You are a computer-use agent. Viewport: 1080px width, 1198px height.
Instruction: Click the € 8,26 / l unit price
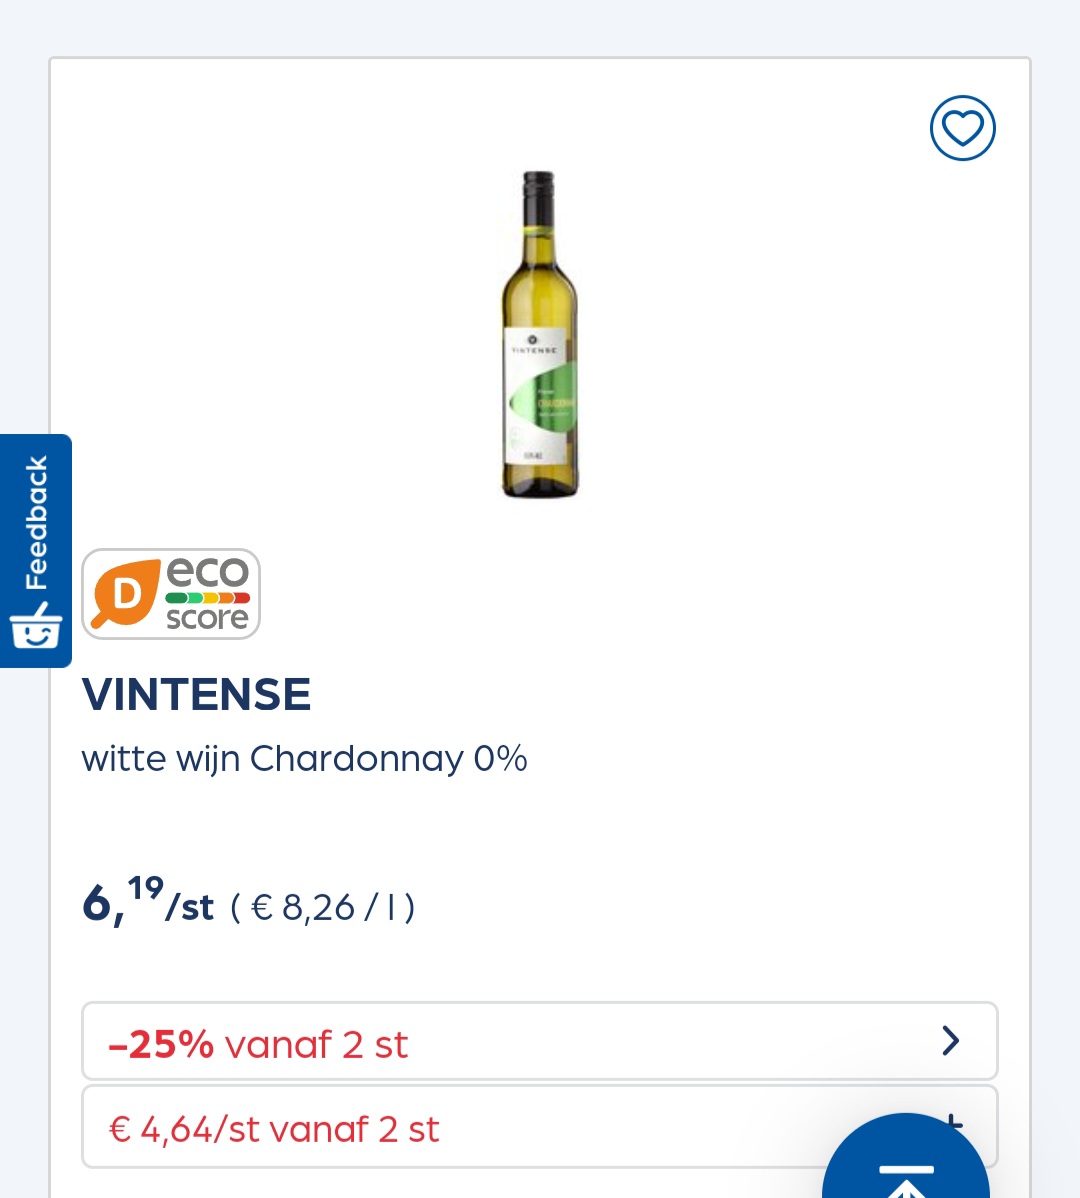pos(322,908)
